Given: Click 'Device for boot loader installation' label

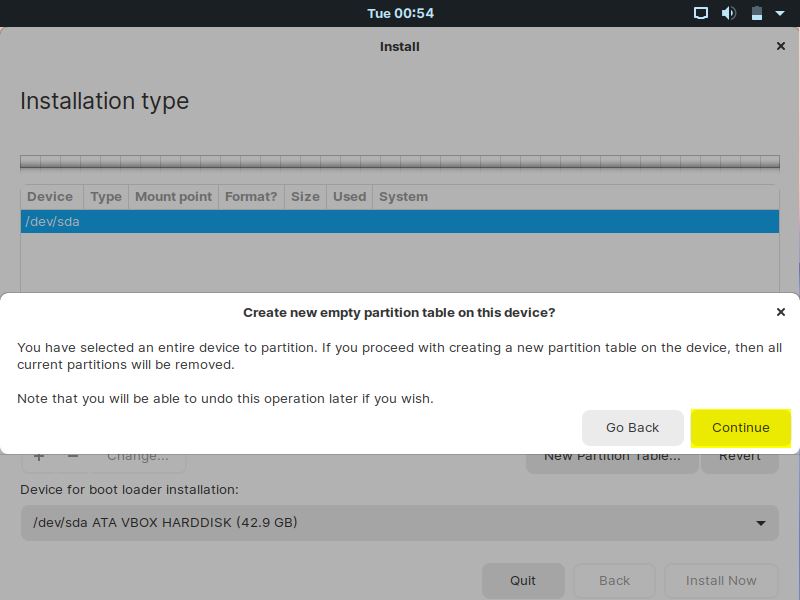Looking at the screenshot, I should coord(129,489).
